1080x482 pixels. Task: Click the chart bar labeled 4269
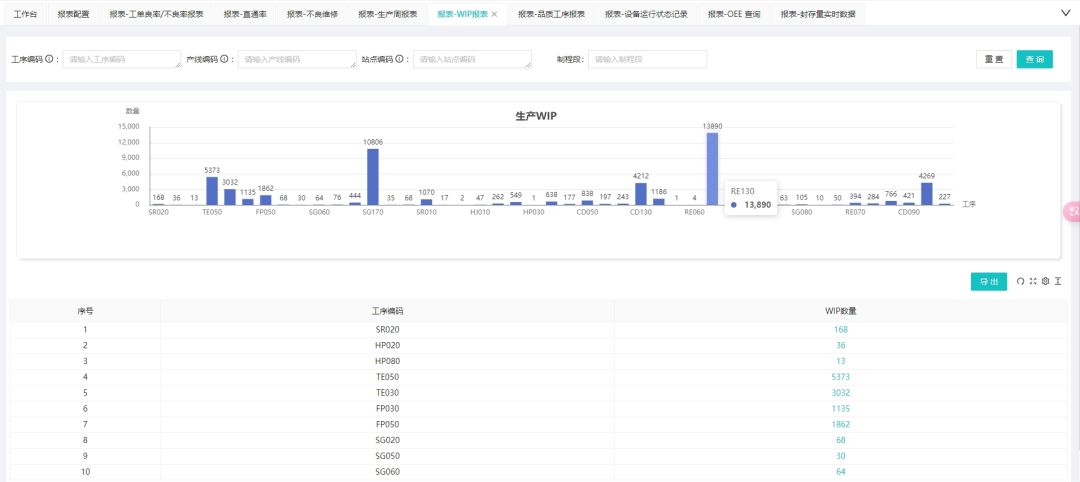[926, 193]
